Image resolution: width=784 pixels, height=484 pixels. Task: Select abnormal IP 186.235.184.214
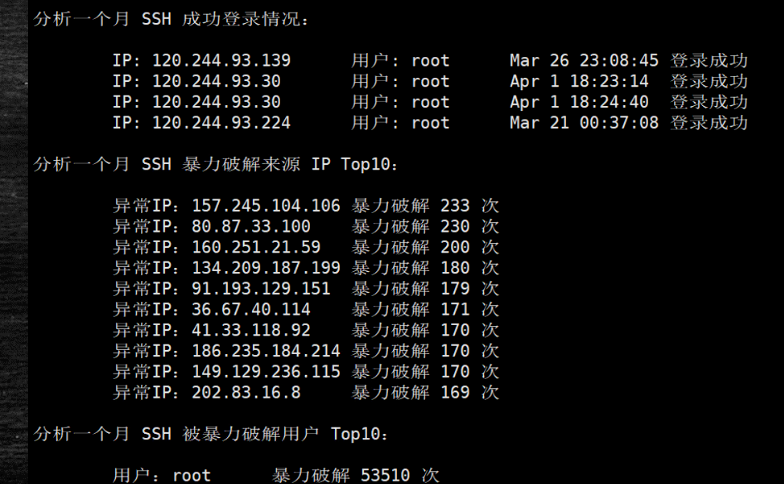tap(266, 351)
